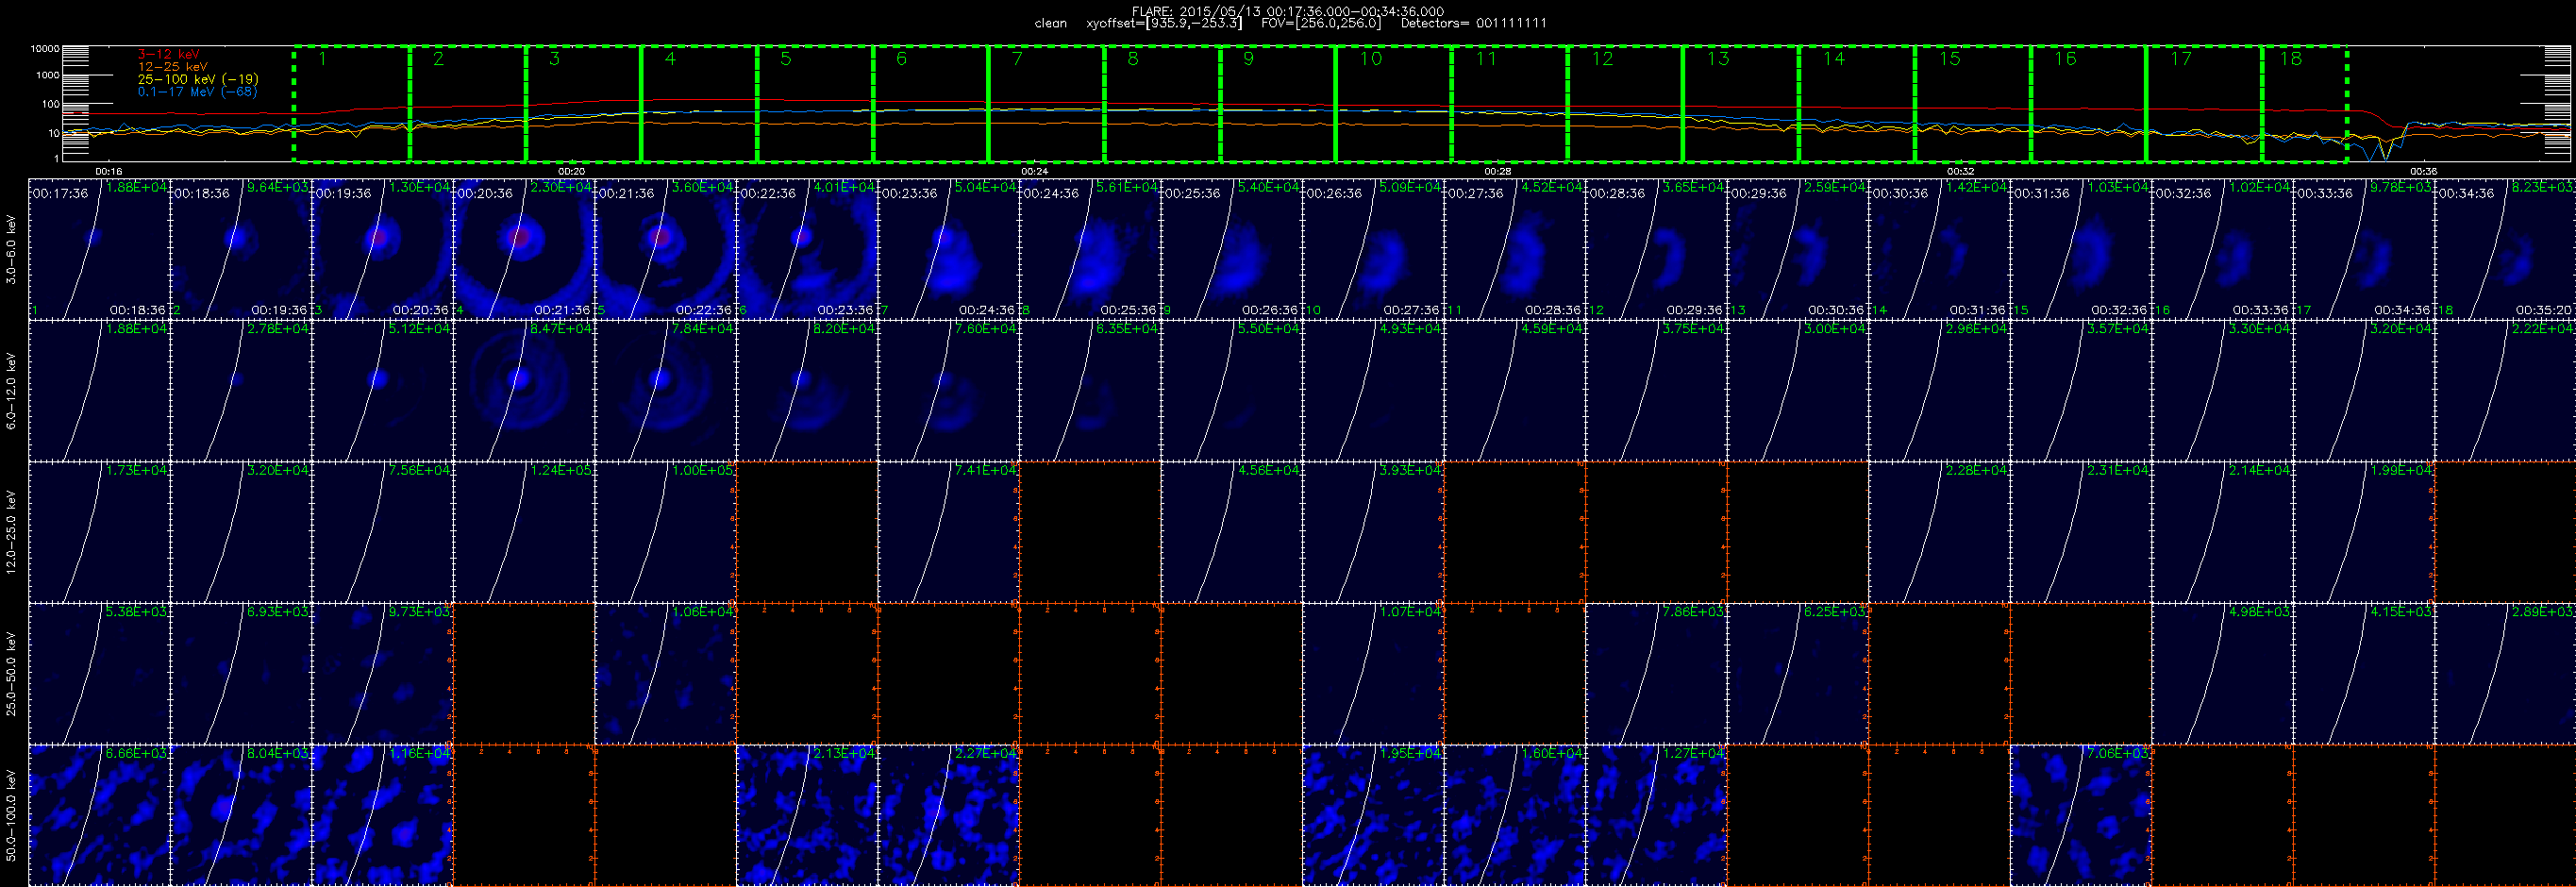Open the 25-50 keV image with peak 9.73E+03
The image size is (2576, 887).
click(x=382, y=673)
